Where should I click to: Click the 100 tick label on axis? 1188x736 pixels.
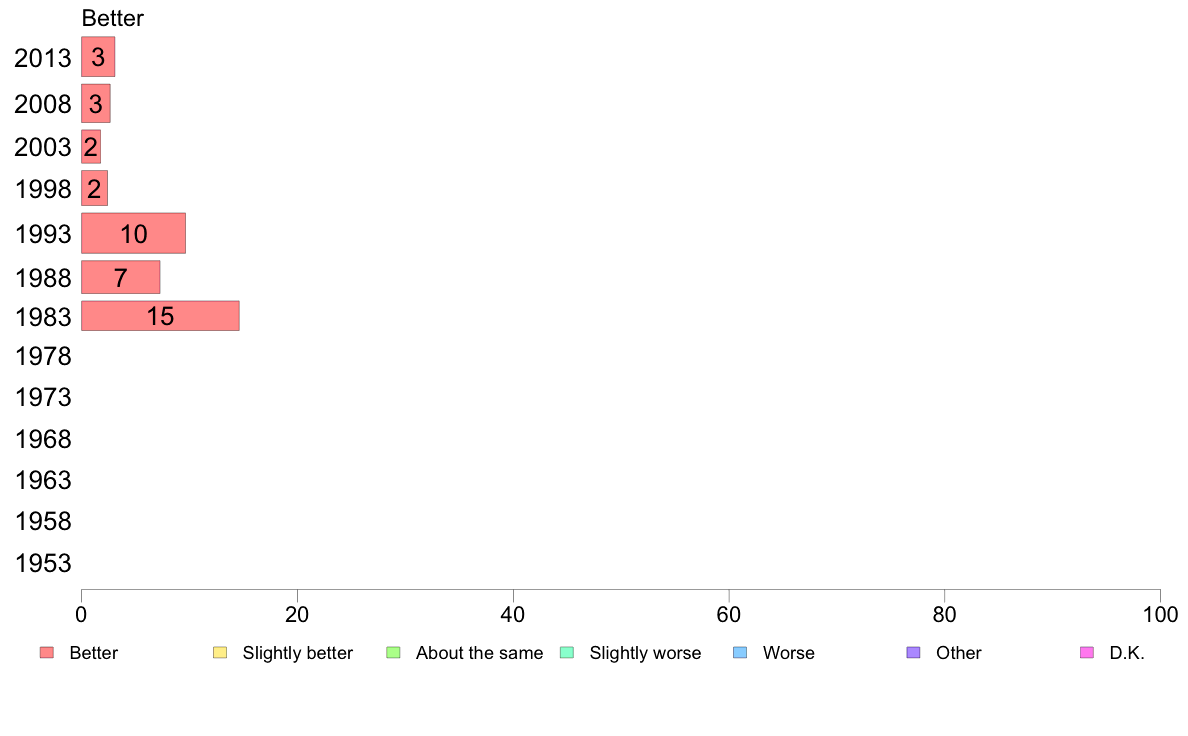(x=1160, y=615)
